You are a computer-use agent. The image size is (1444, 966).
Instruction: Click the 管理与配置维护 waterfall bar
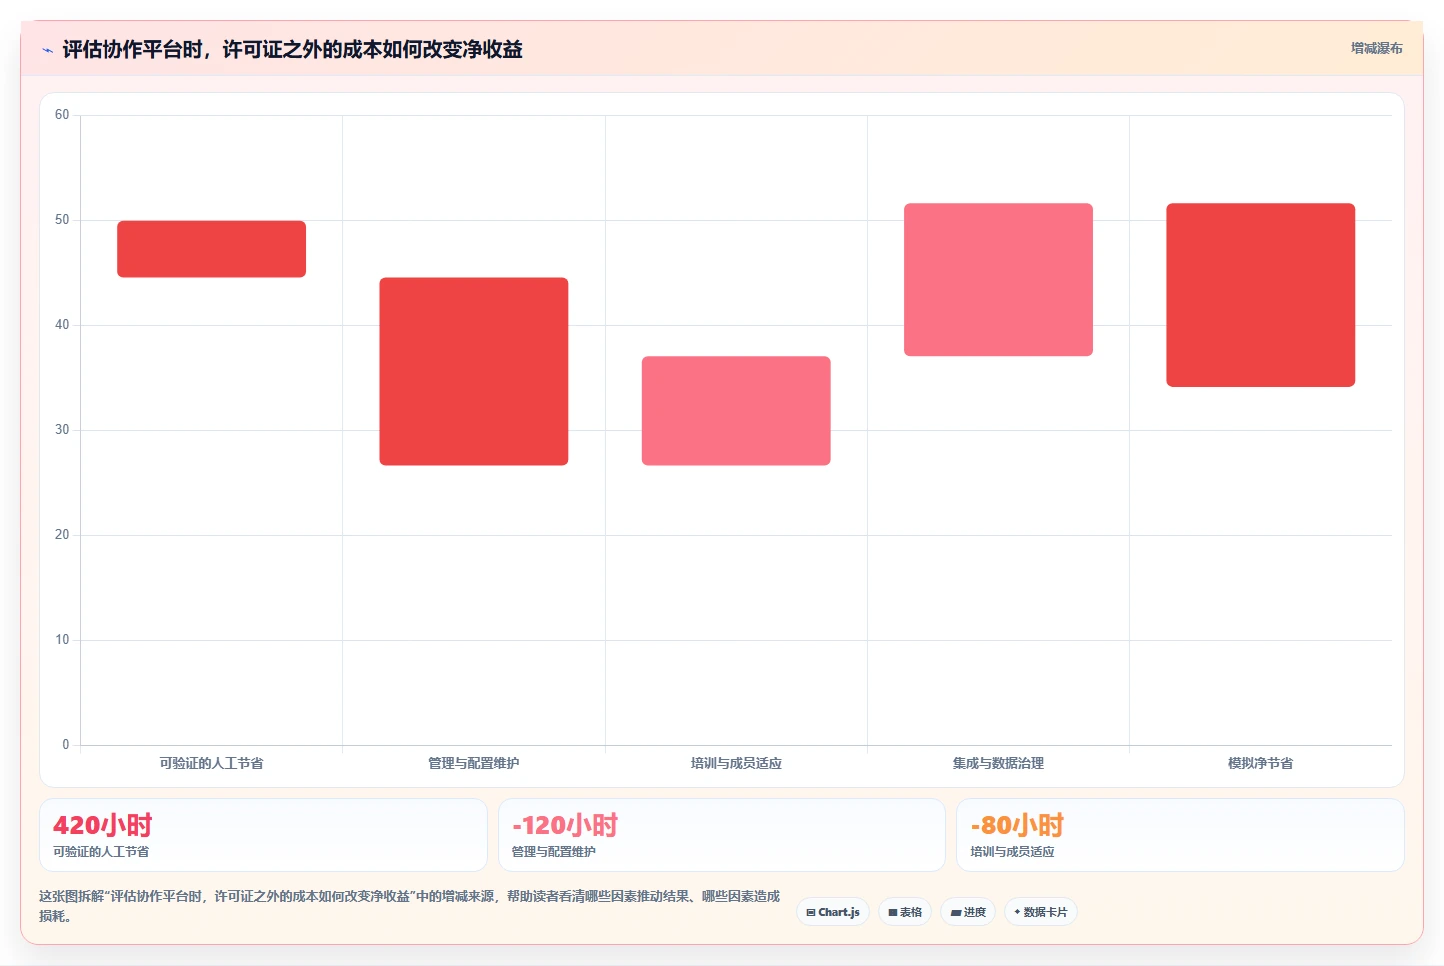(474, 371)
